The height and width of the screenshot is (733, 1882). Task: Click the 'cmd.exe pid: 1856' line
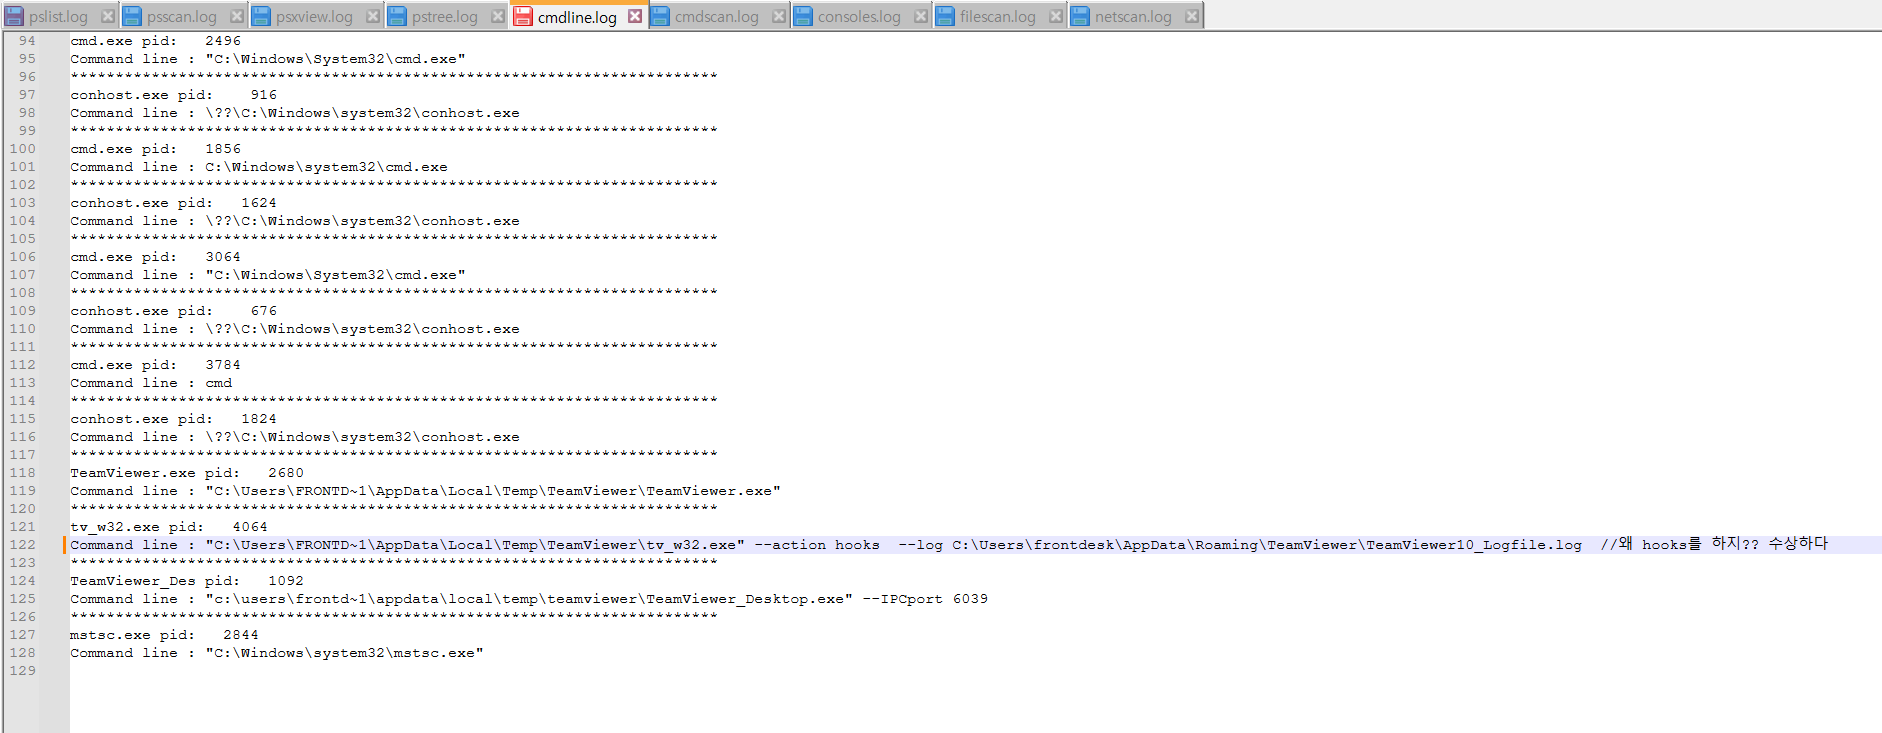[x=155, y=149]
